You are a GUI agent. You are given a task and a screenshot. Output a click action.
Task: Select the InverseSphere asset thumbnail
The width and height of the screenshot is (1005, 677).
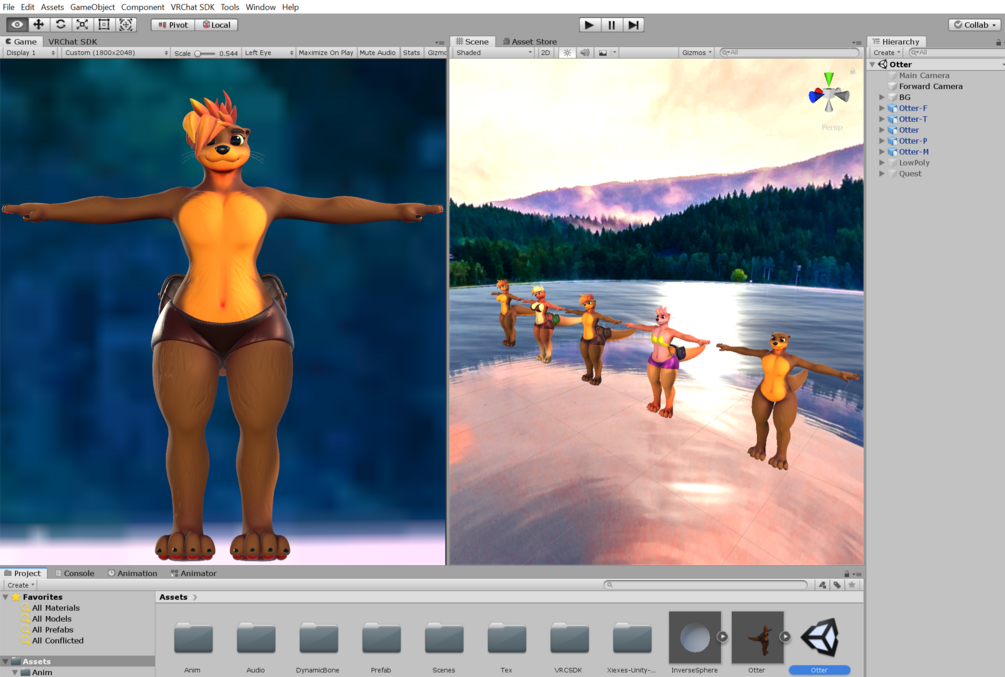click(x=695, y=637)
